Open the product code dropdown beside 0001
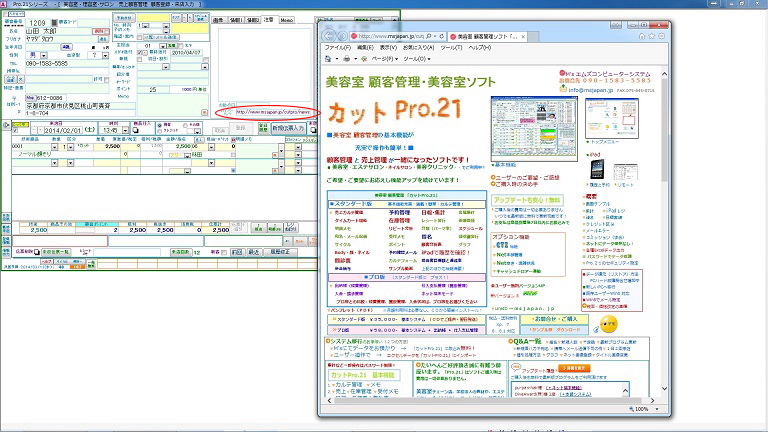The image size is (768, 432). (x=54, y=147)
